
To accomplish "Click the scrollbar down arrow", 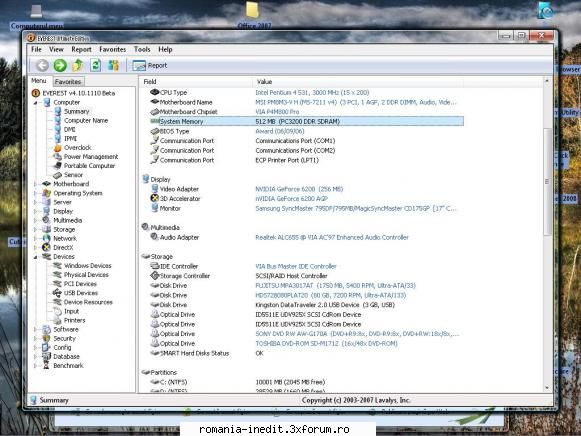I will point(547,388).
